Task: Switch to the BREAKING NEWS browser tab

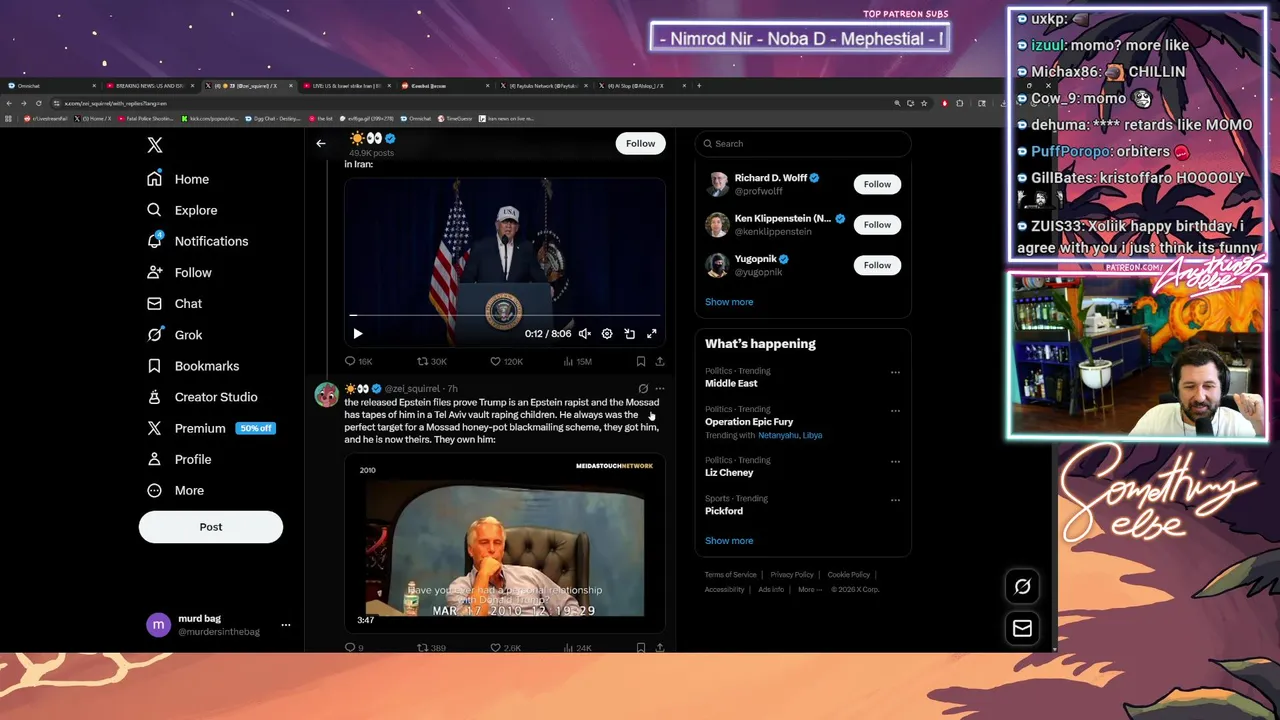Action: [150, 86]
